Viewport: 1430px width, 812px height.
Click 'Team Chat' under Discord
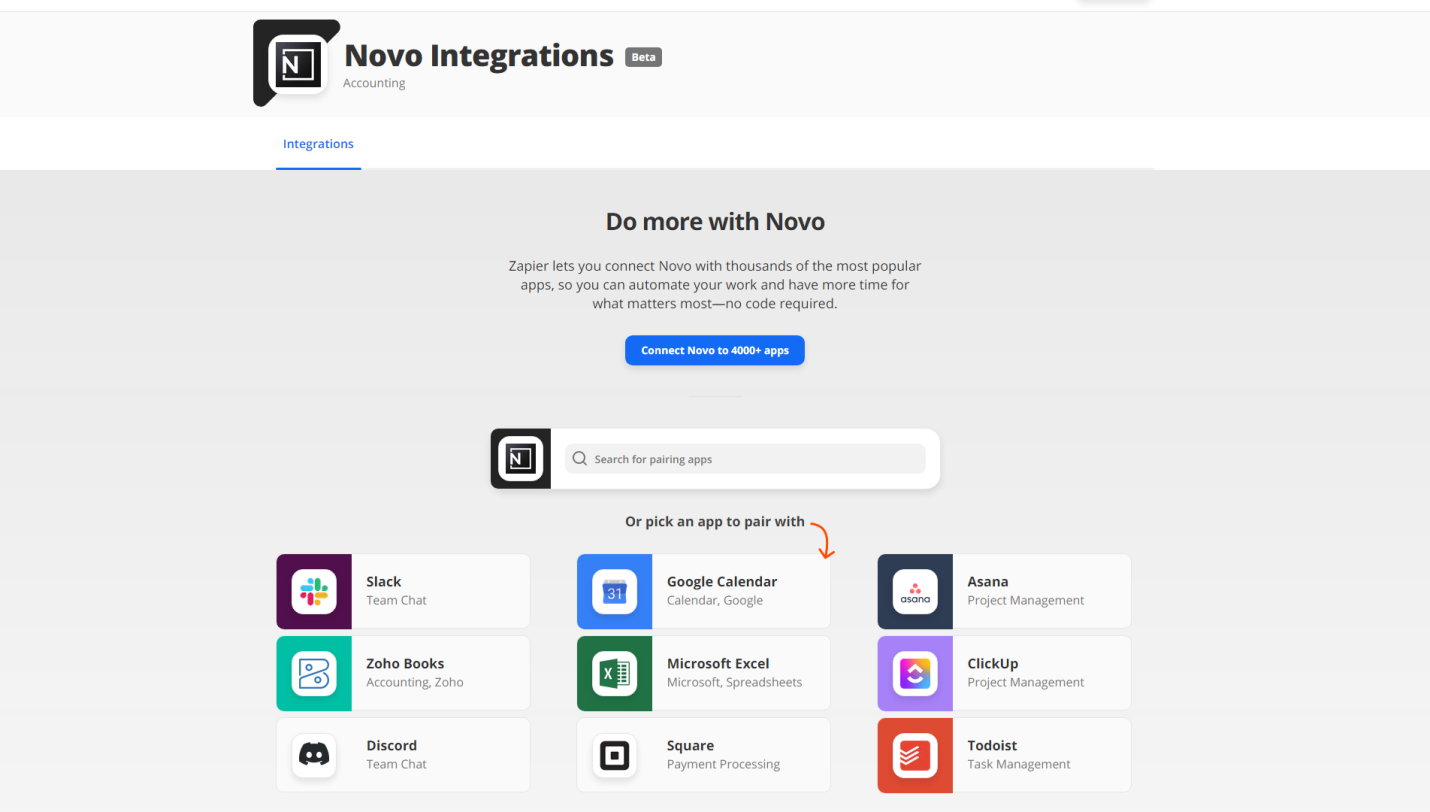click(396, 764)
